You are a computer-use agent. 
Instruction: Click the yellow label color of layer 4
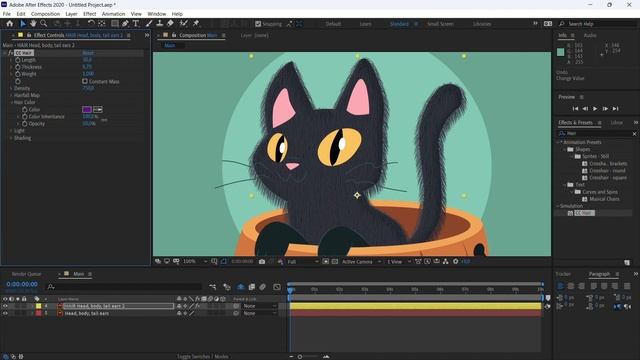[x=38, y=306]
